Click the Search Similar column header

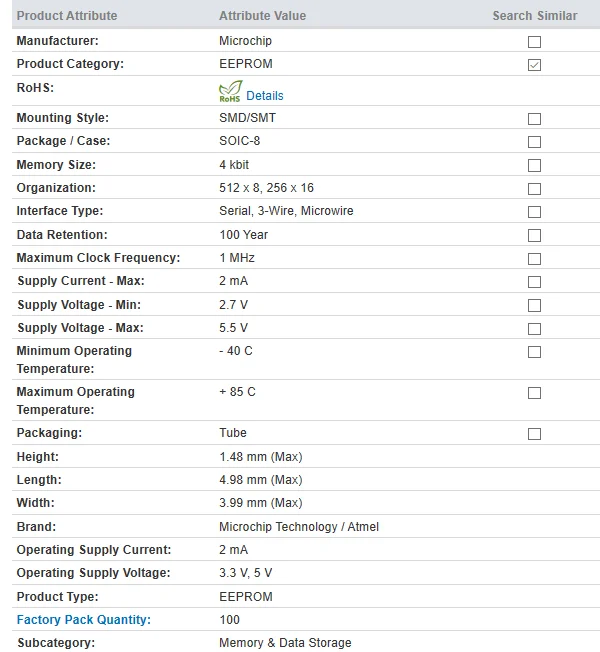(x=535, y=16)
